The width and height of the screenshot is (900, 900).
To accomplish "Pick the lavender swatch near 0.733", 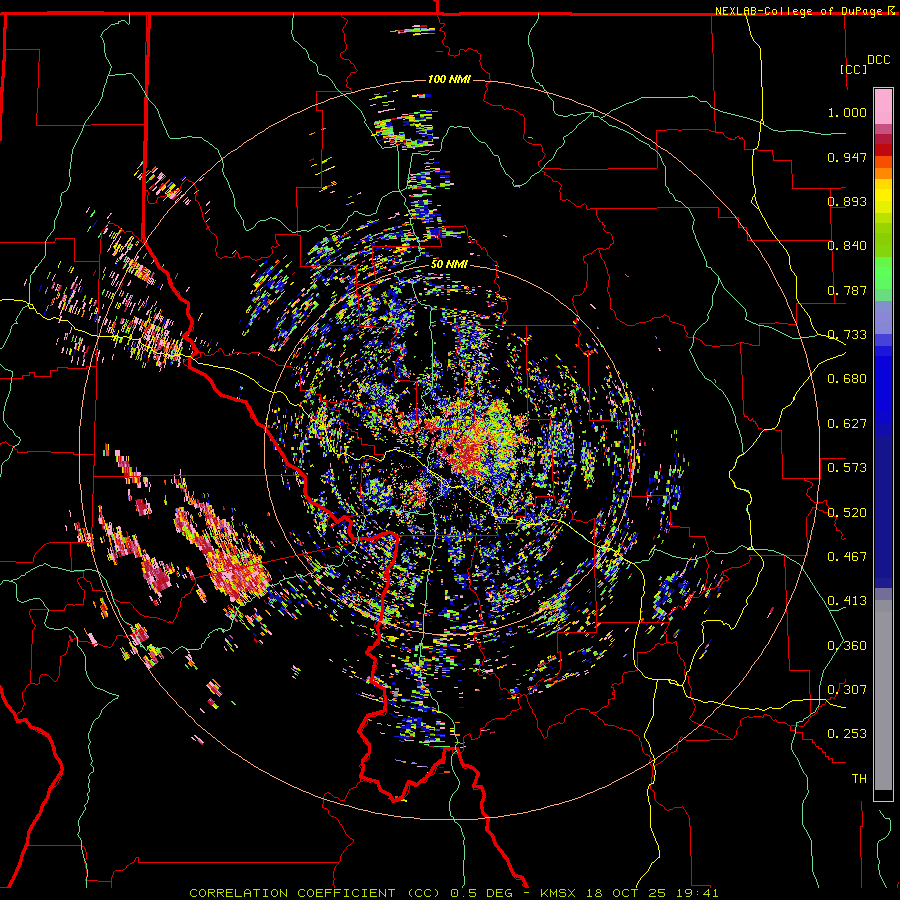I will point(883,317).
